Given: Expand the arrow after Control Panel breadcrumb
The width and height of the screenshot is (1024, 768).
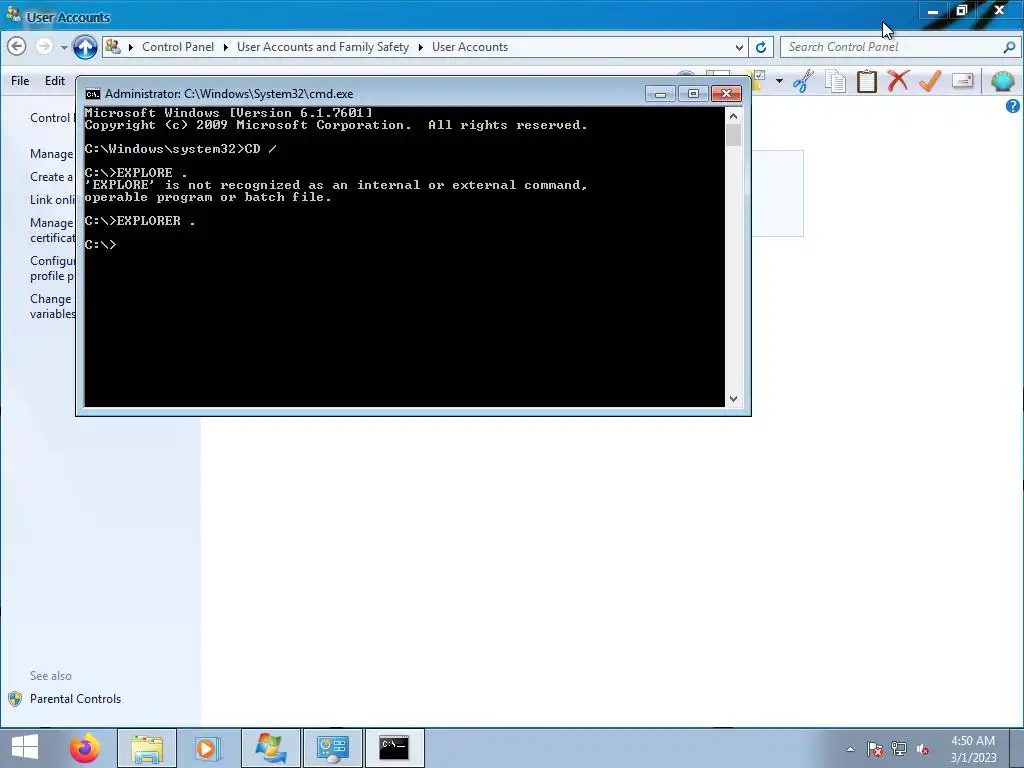Looking at the screenshot, I should click(x=225, y=47).
